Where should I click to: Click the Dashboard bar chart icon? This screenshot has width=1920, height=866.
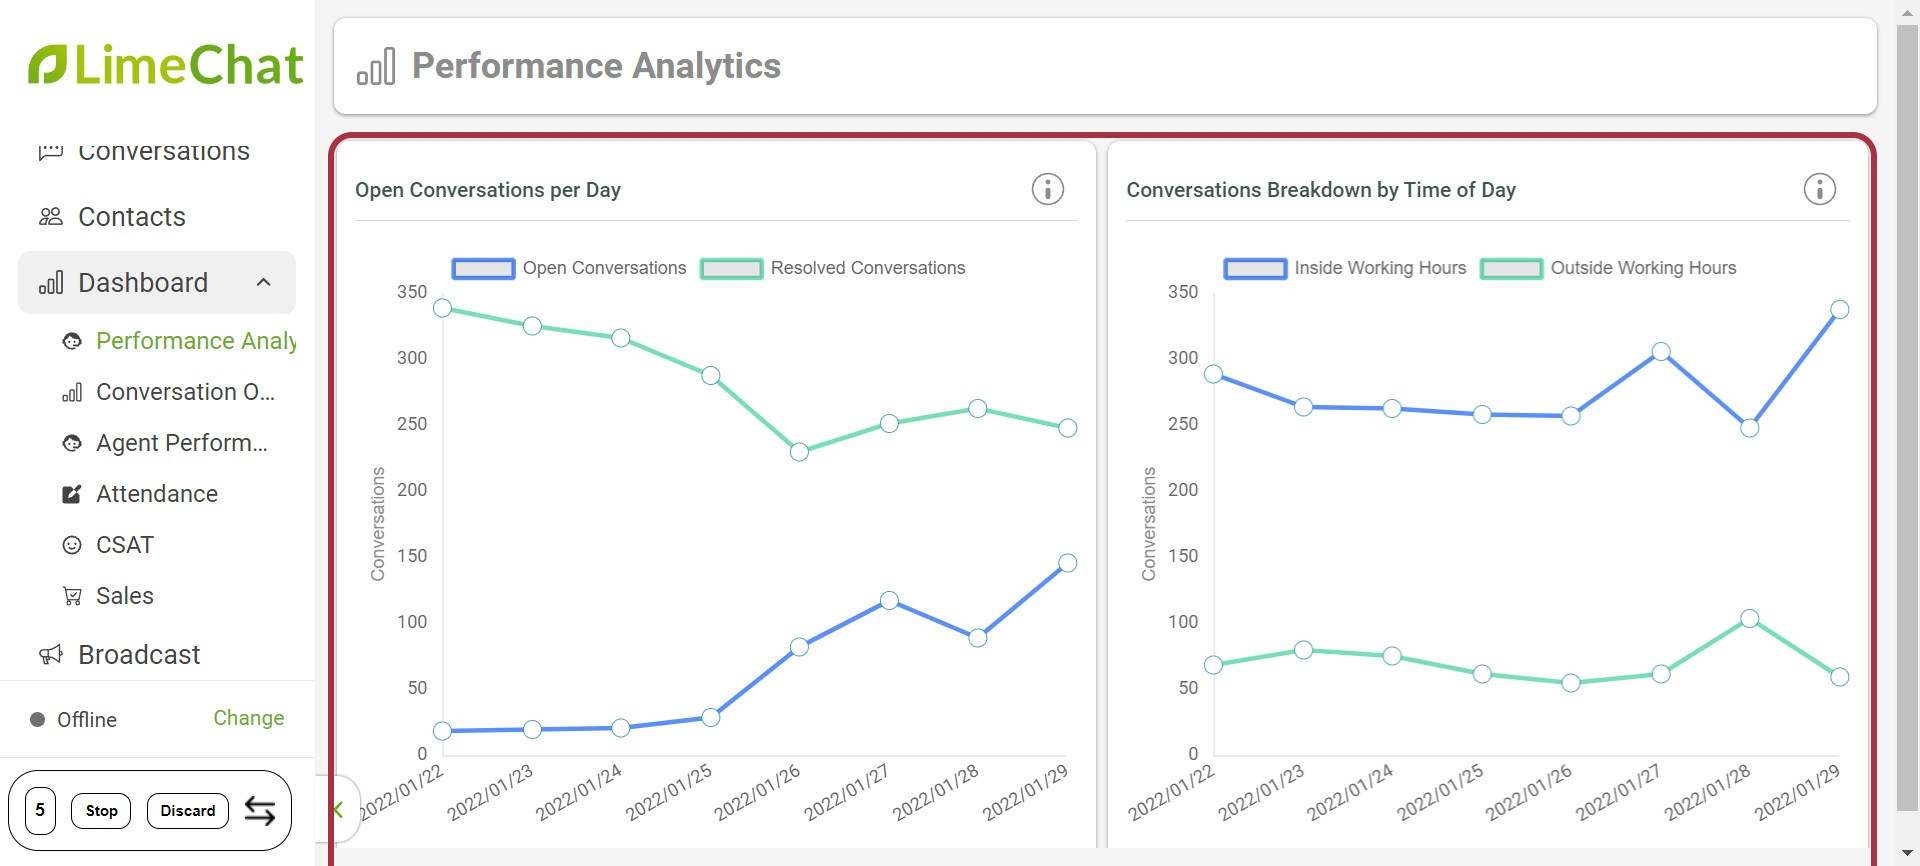pyautogui.click(x=51, y=283)
